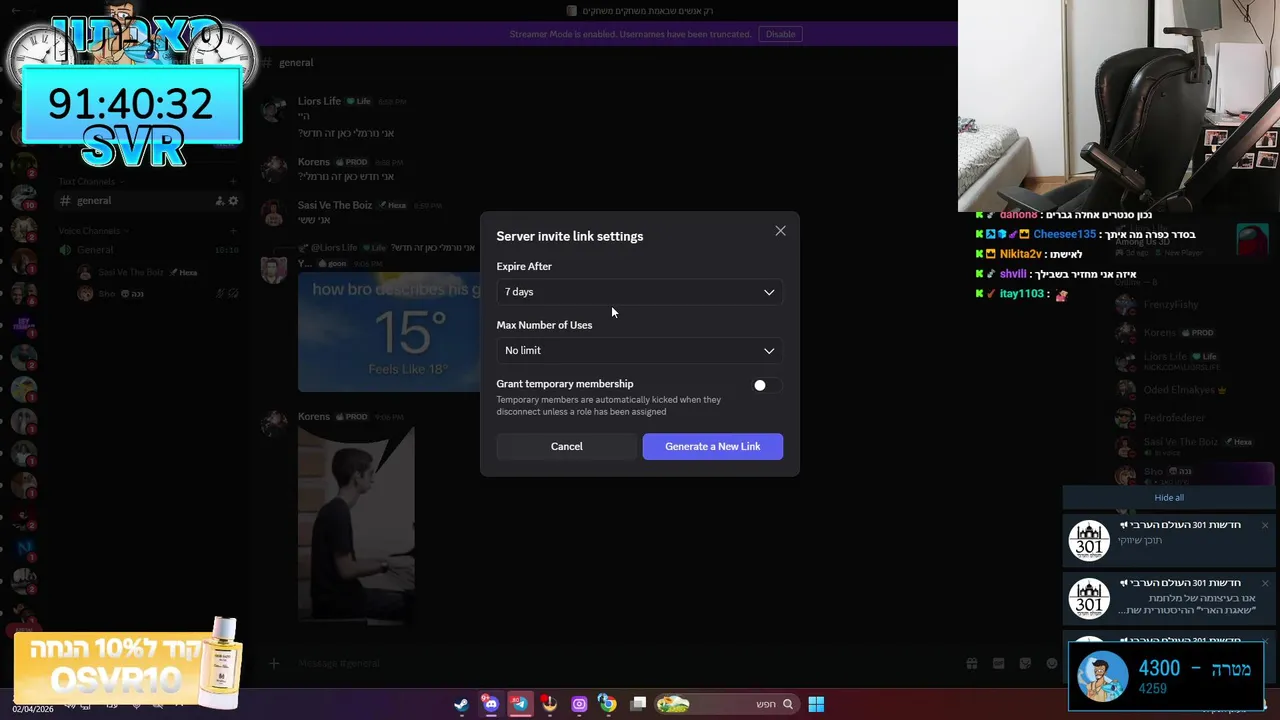The image size is (1280, 720).
Task: Click shvili username in stream chat
Action: (1013, 274)
